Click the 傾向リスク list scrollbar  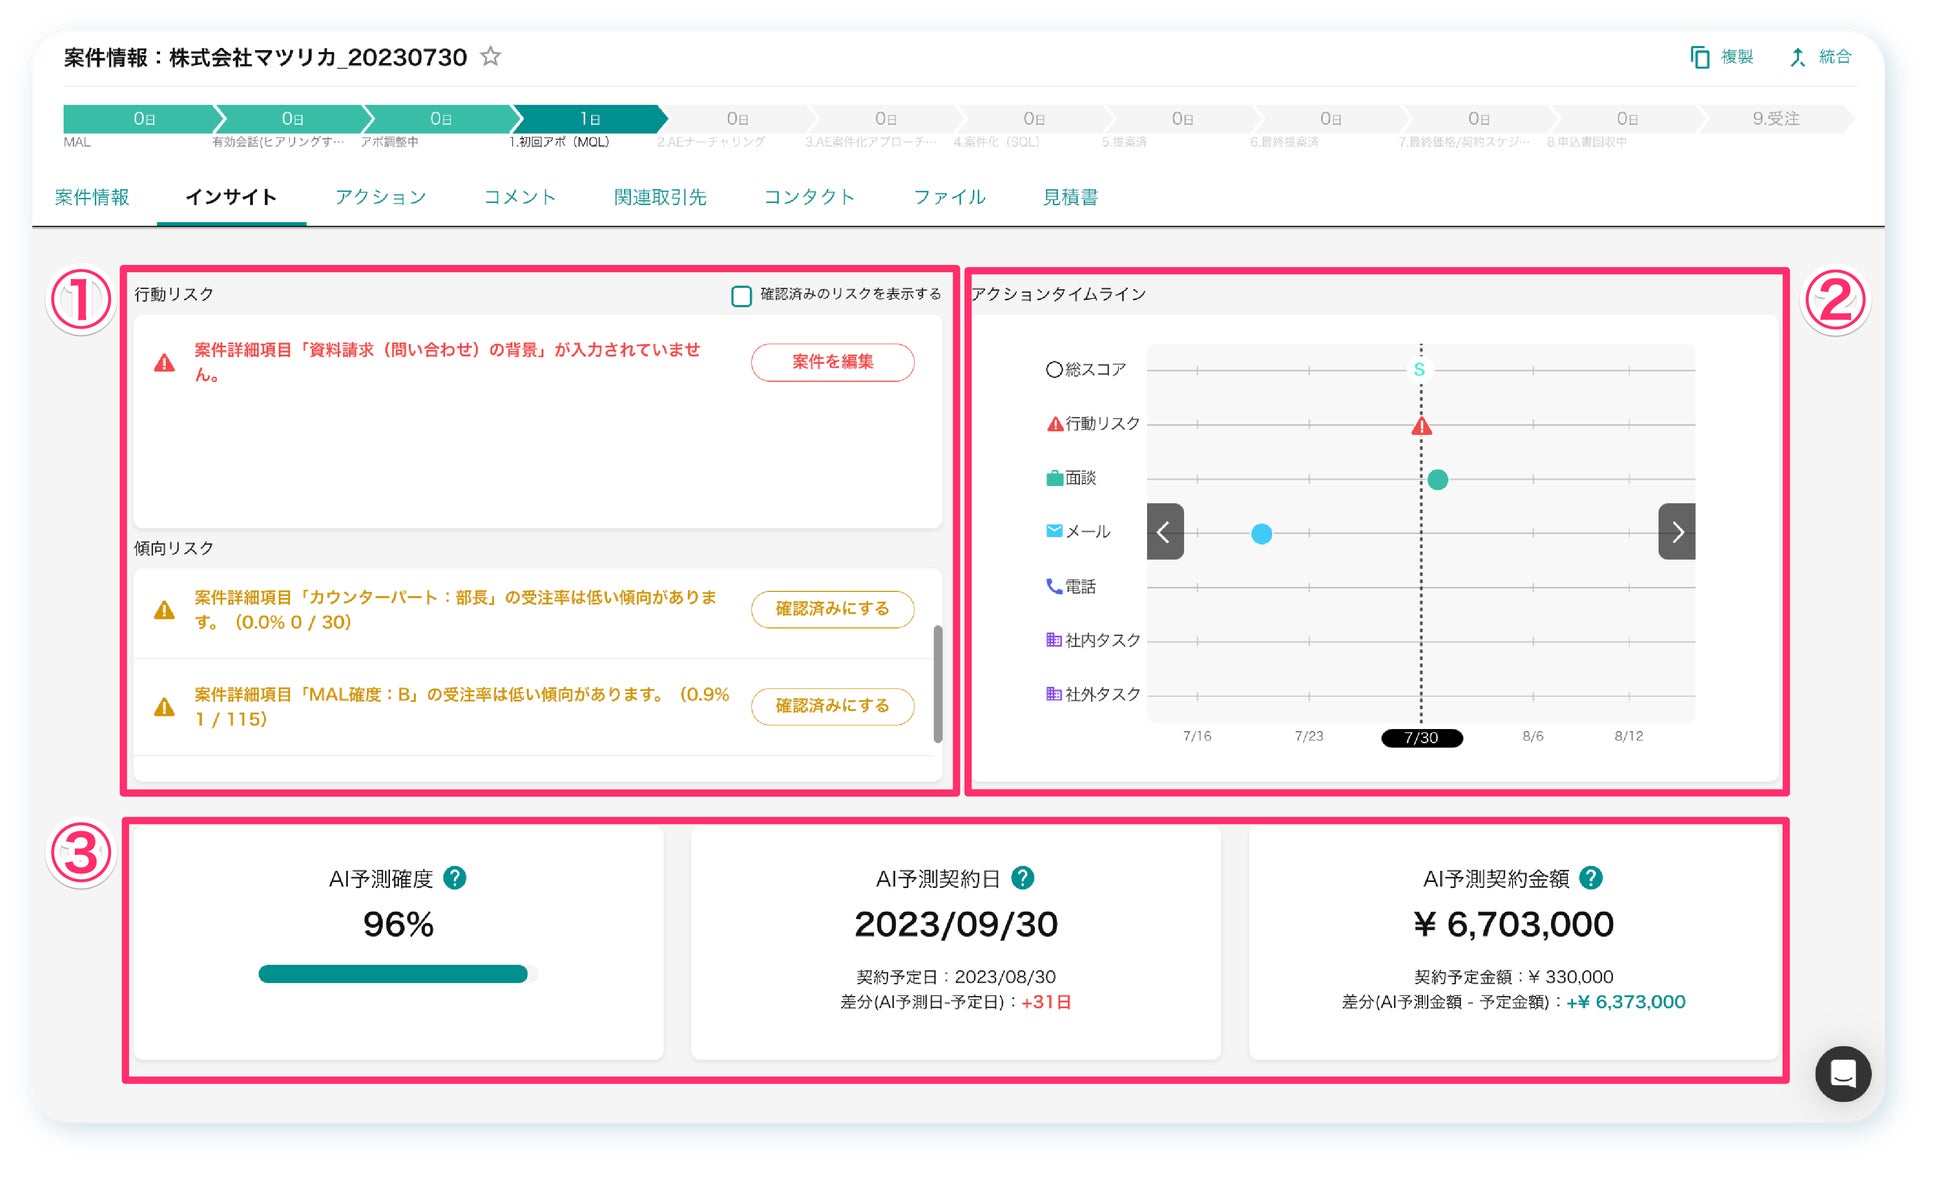[937, 684]
